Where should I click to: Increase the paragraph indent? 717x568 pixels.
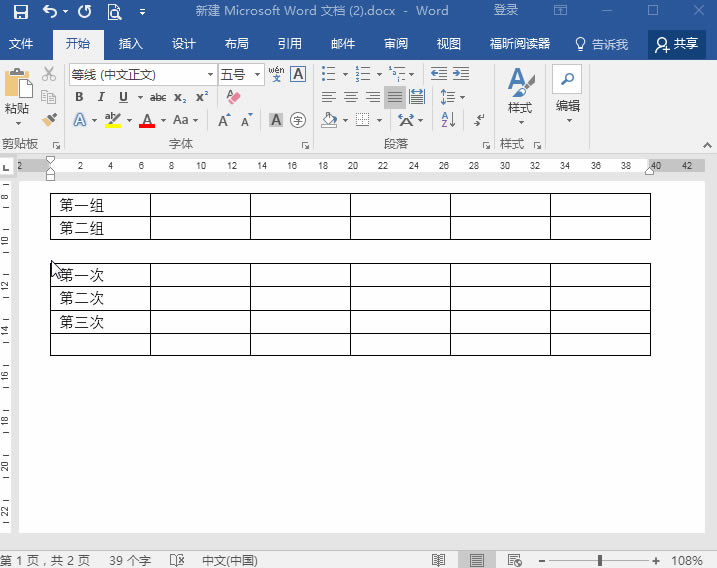(x=461, y=73)
